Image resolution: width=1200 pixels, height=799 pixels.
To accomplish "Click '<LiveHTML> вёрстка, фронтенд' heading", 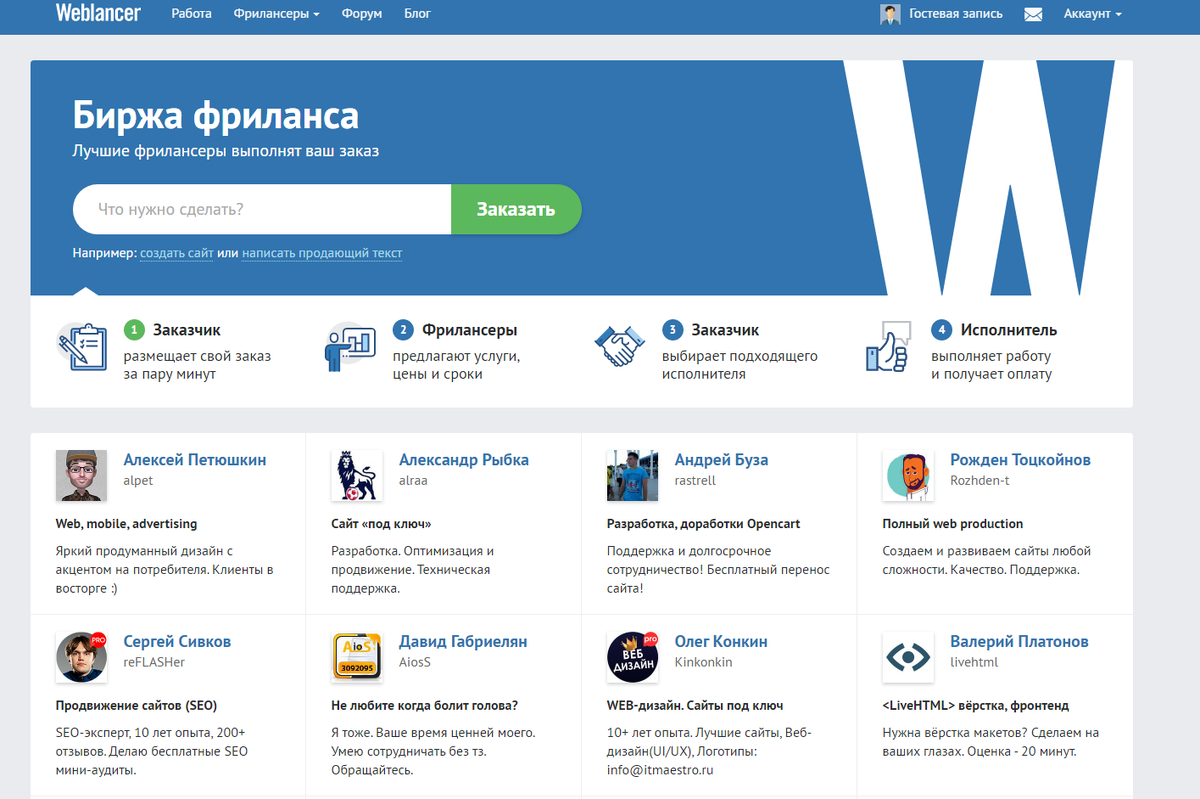I will click(975, 705).
